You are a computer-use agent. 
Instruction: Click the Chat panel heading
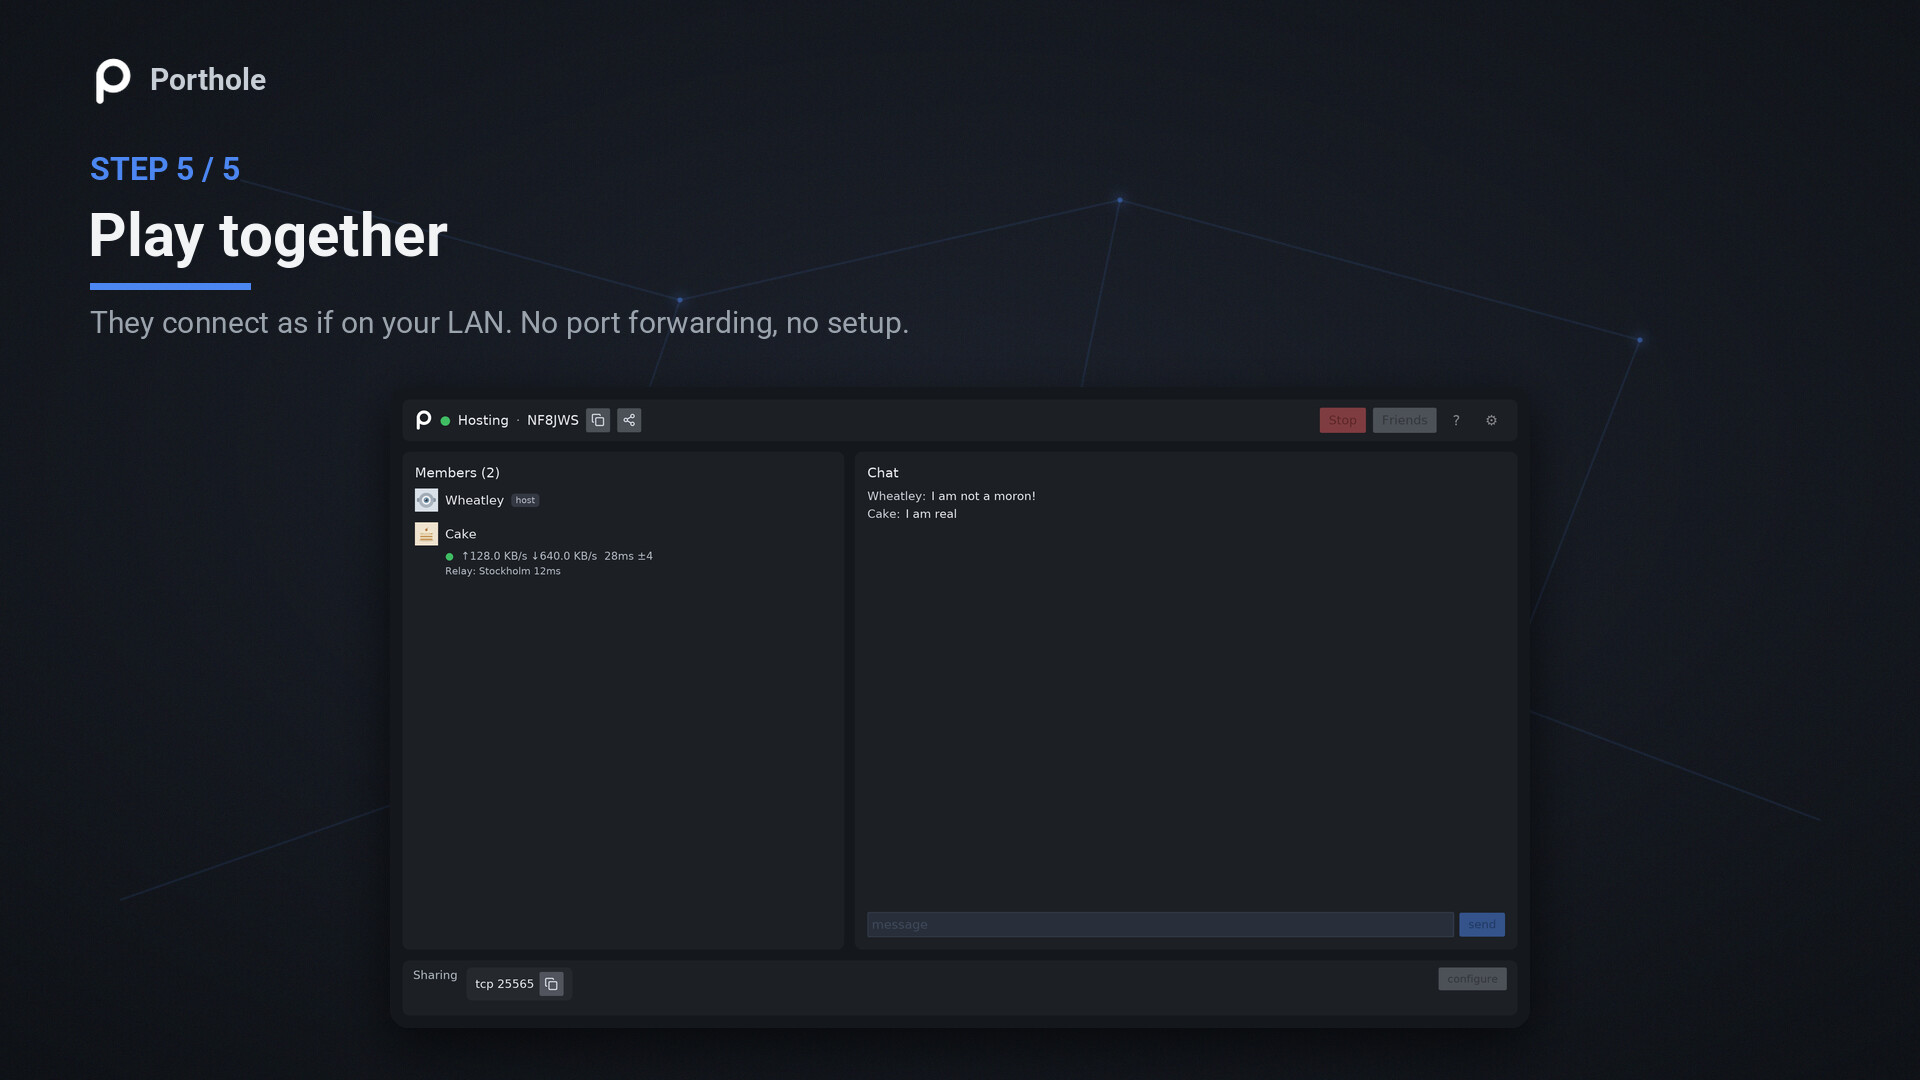(x=883, y=473)
